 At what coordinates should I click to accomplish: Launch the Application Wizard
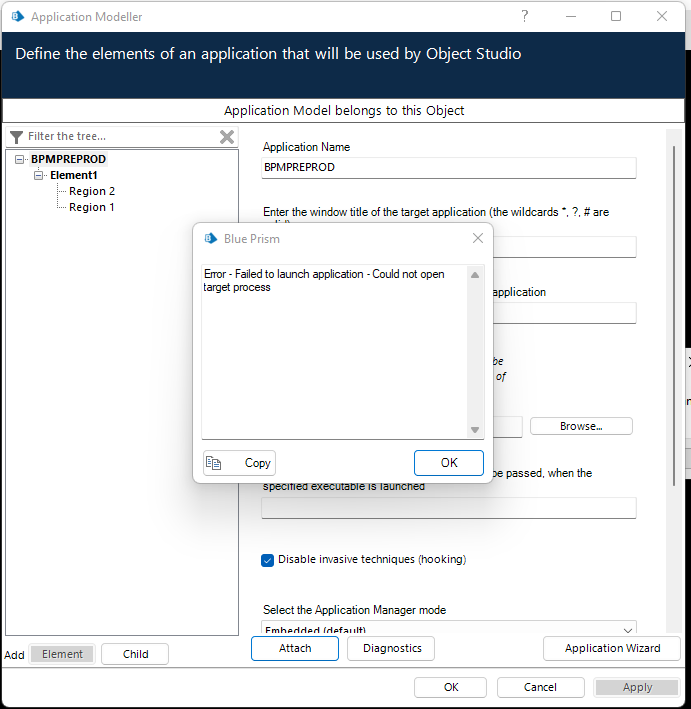tap(612, 648)
